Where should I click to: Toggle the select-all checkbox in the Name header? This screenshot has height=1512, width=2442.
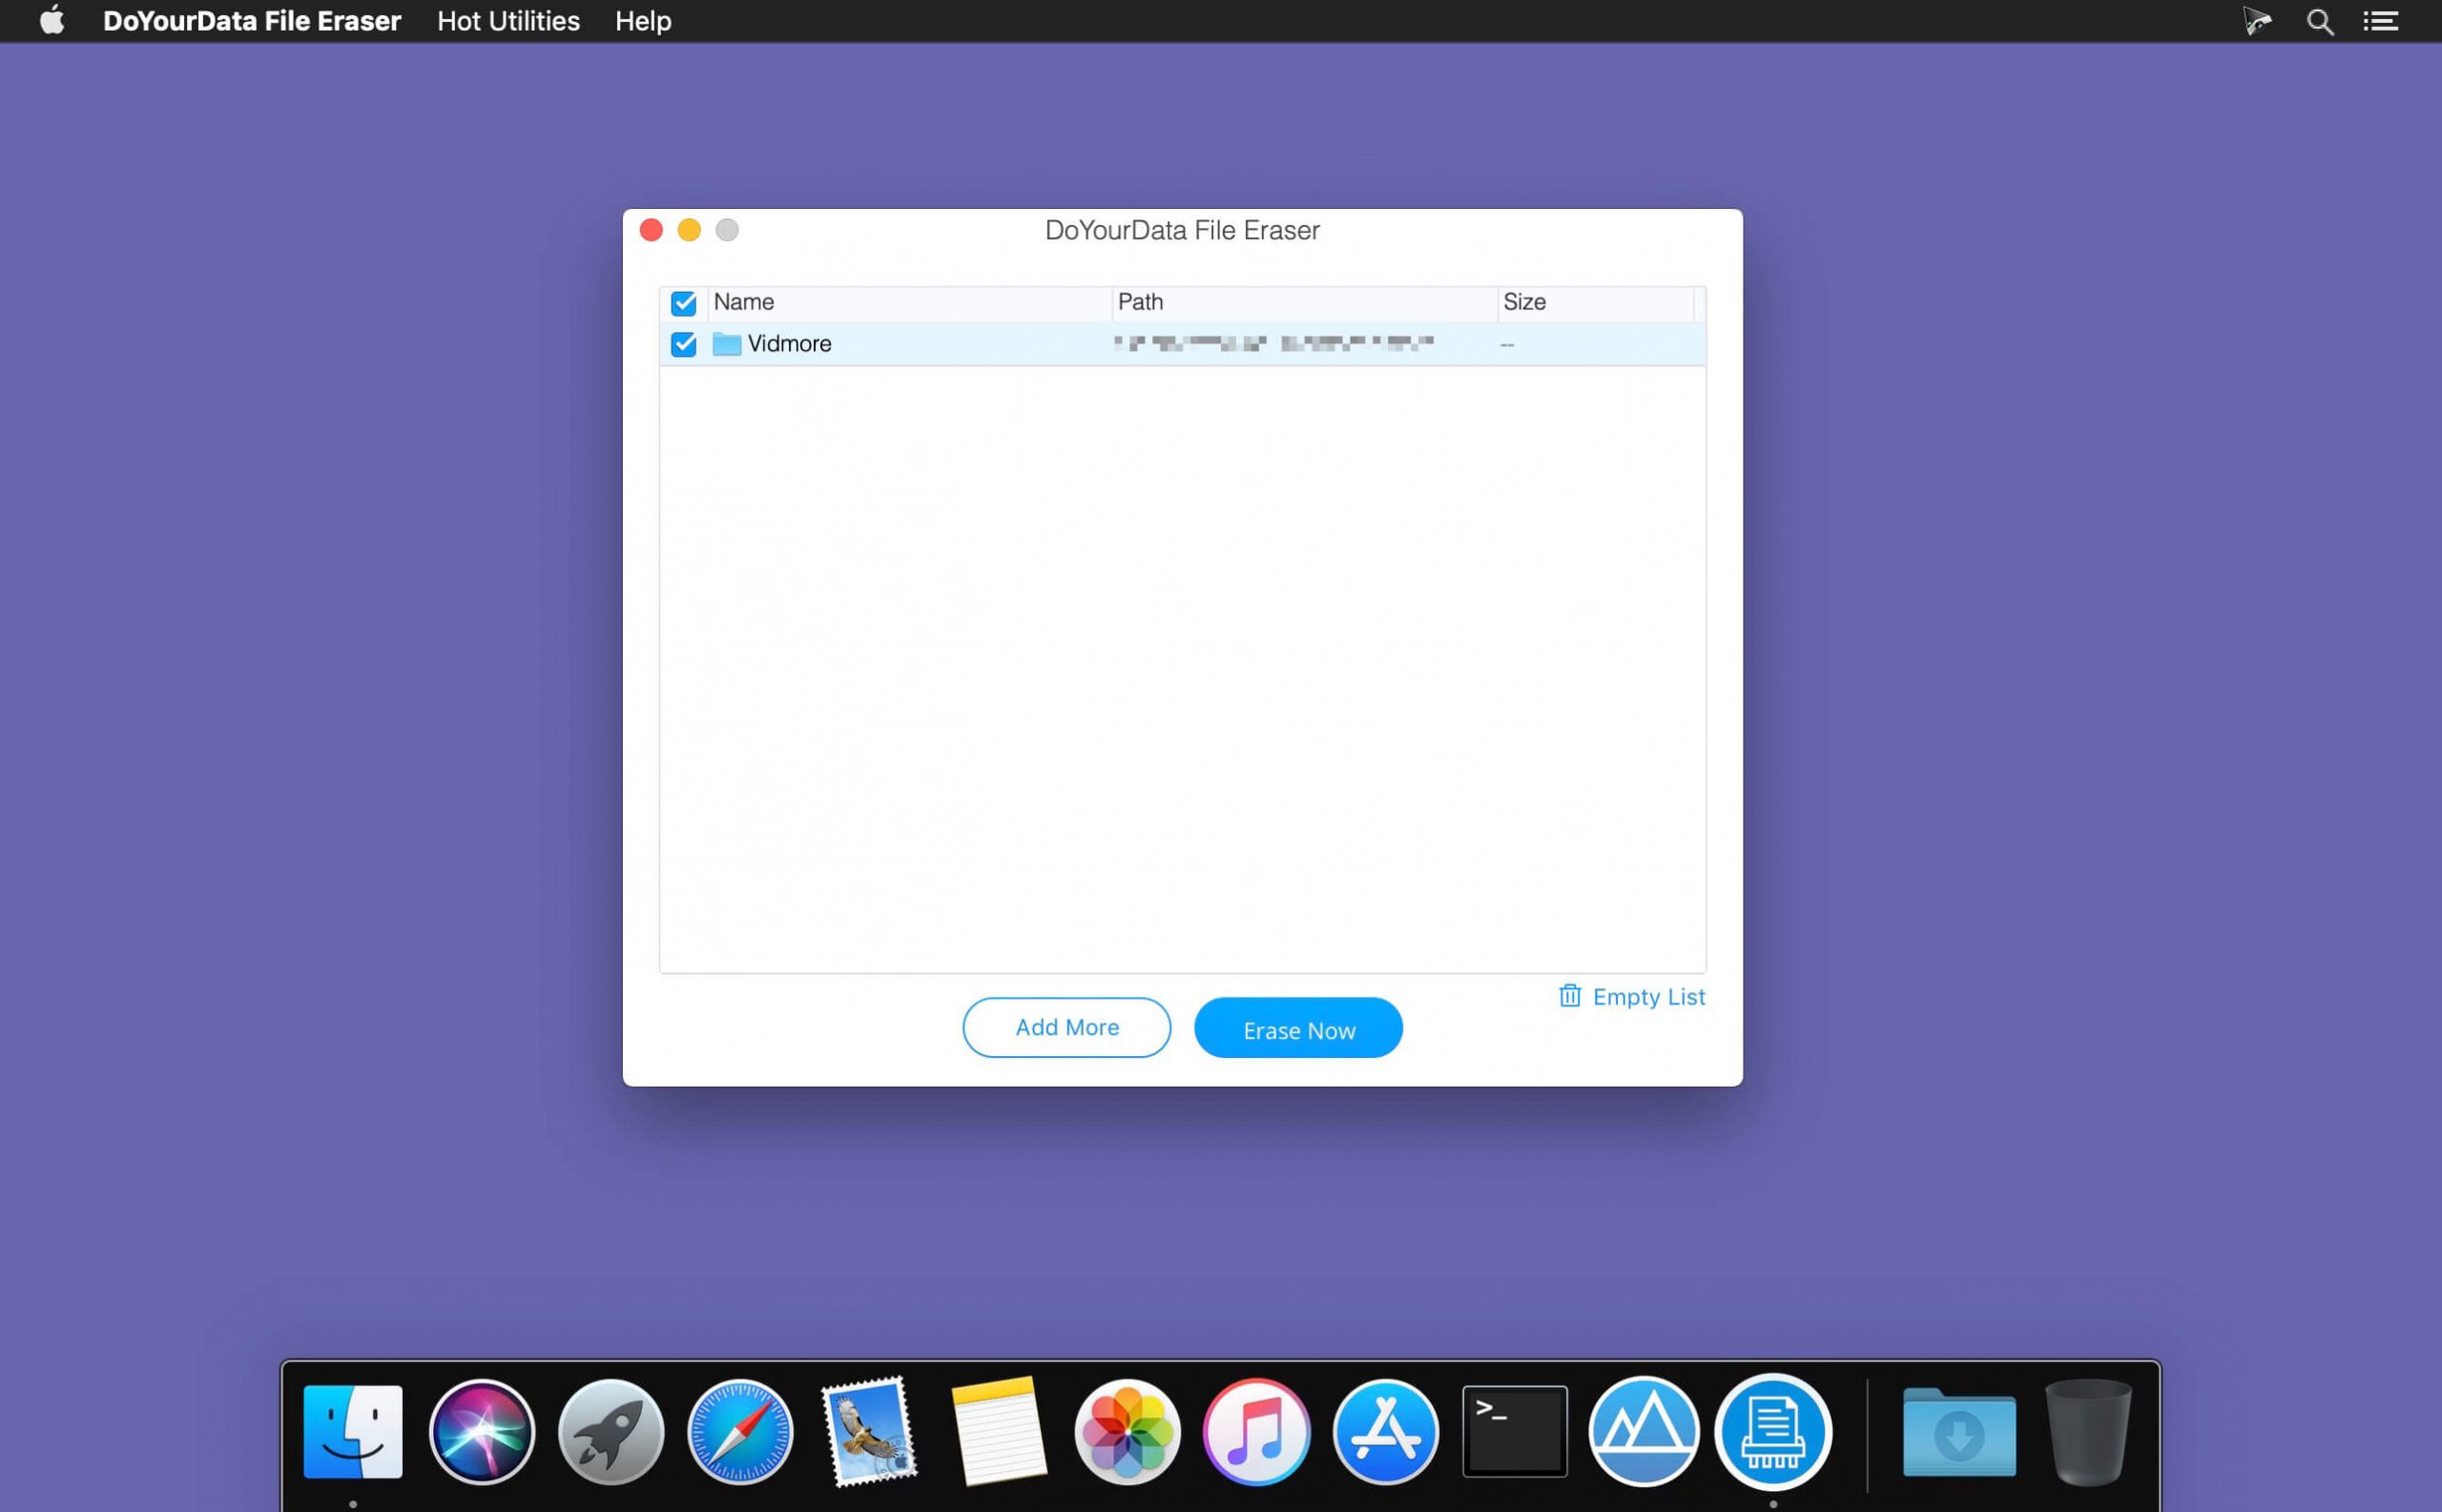click(x=683, y=303)
